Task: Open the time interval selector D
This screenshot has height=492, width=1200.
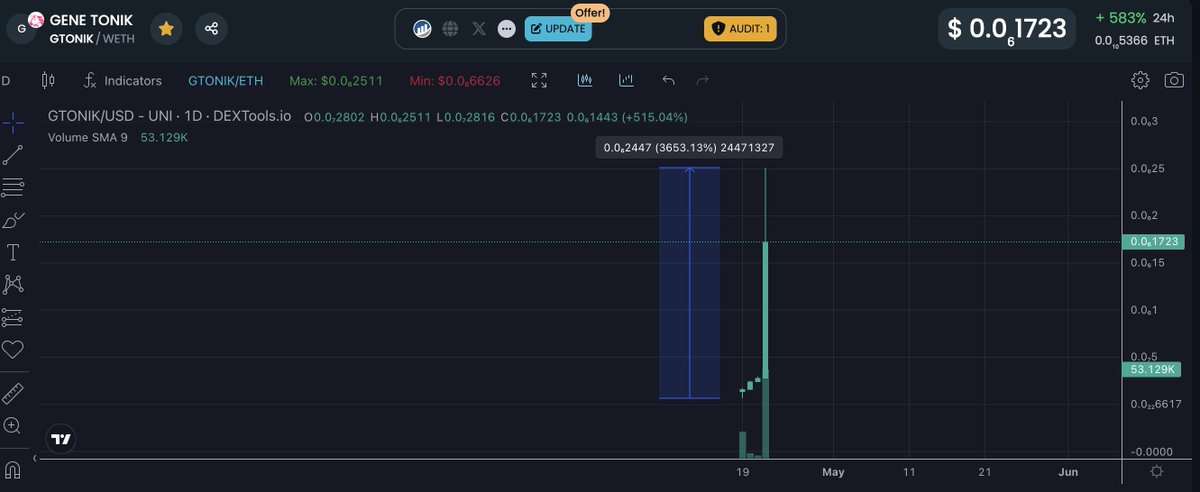Action: coord(6,81)
